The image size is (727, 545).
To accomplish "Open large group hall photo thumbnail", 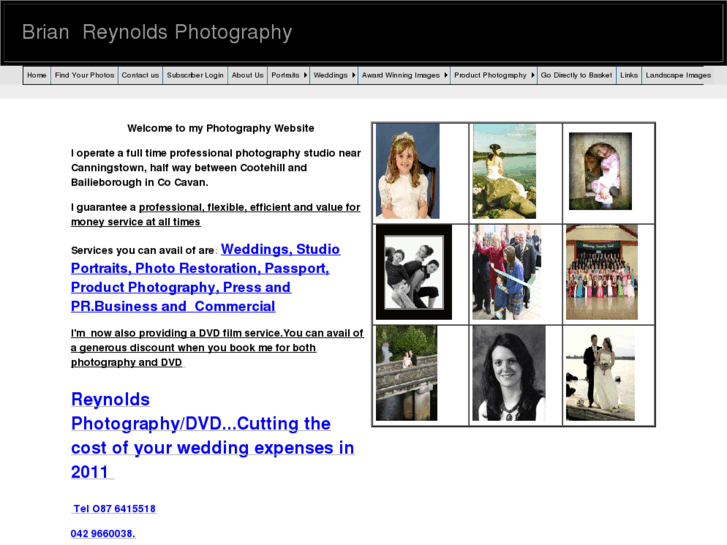I will (602, 272).
